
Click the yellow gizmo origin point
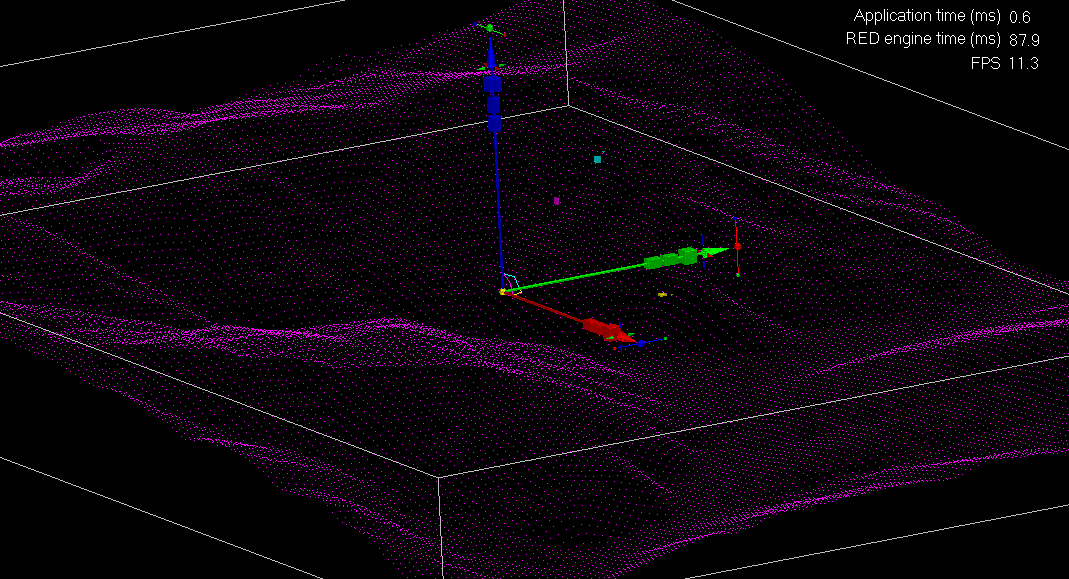(x=502, y=292)
